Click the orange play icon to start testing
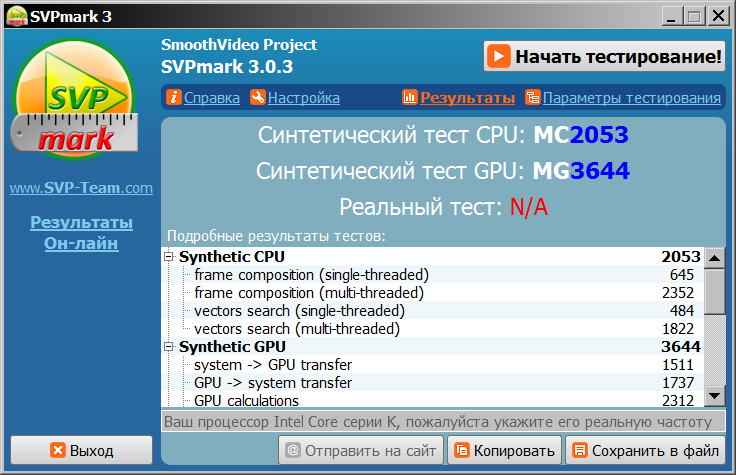Image resolution: width=736 pixels, height=475 pixels. (499, 57)
